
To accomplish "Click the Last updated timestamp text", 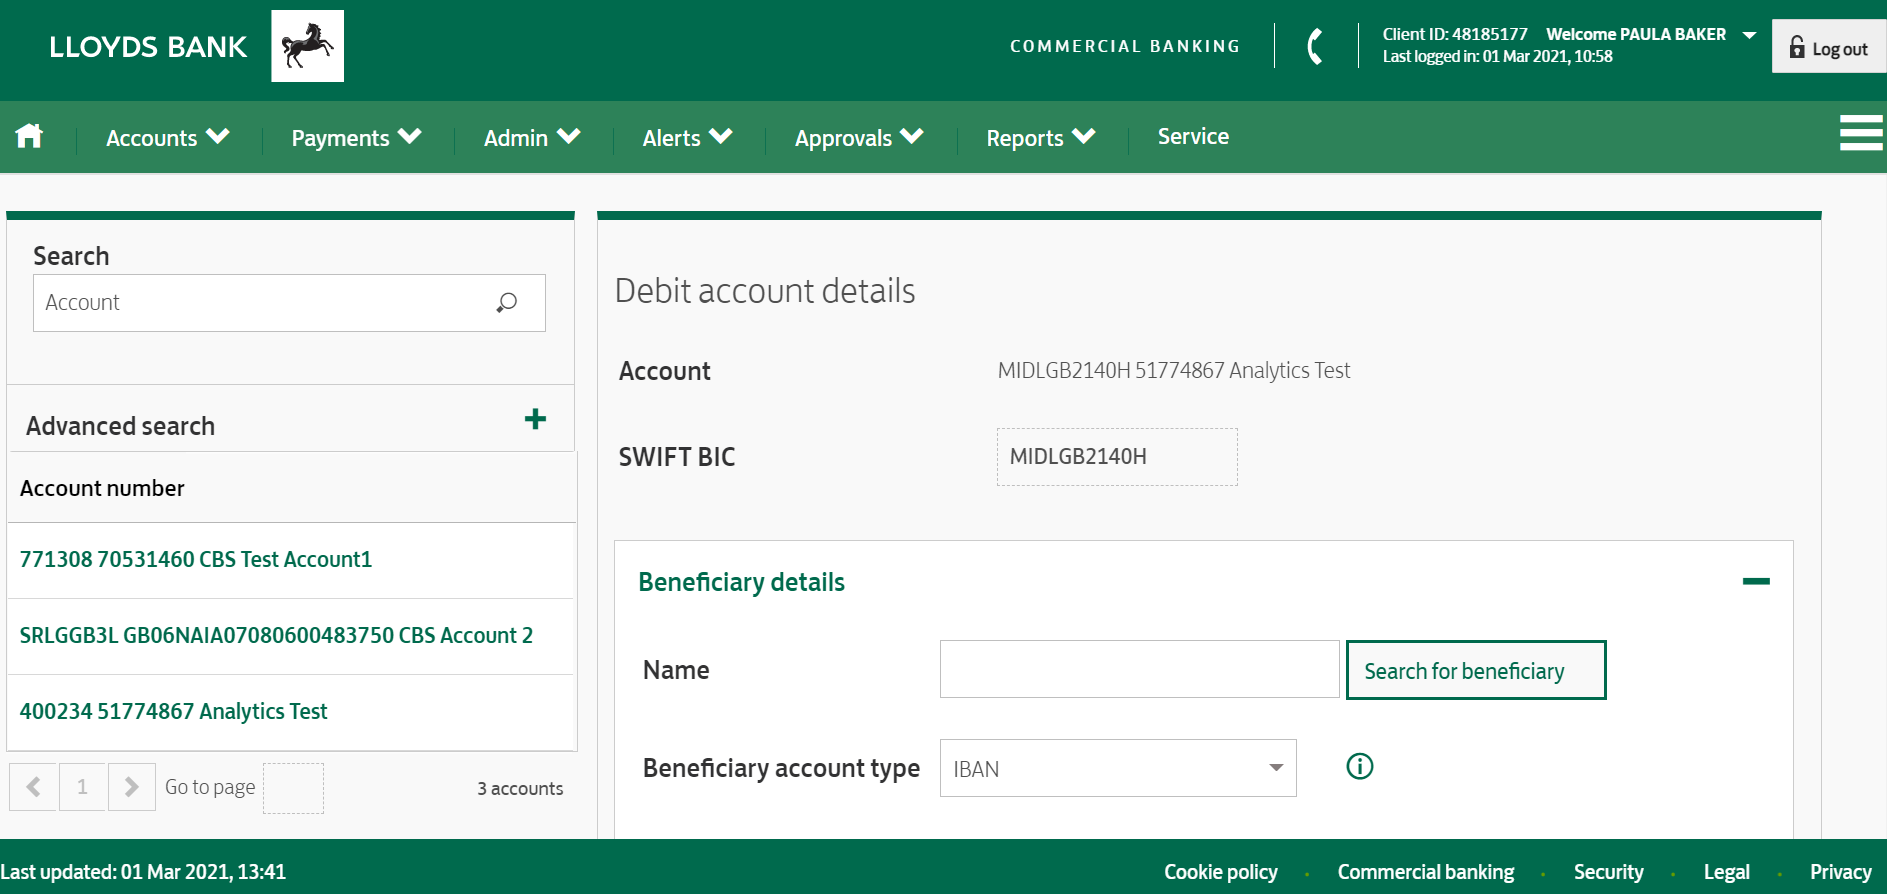I will (143, 872).
